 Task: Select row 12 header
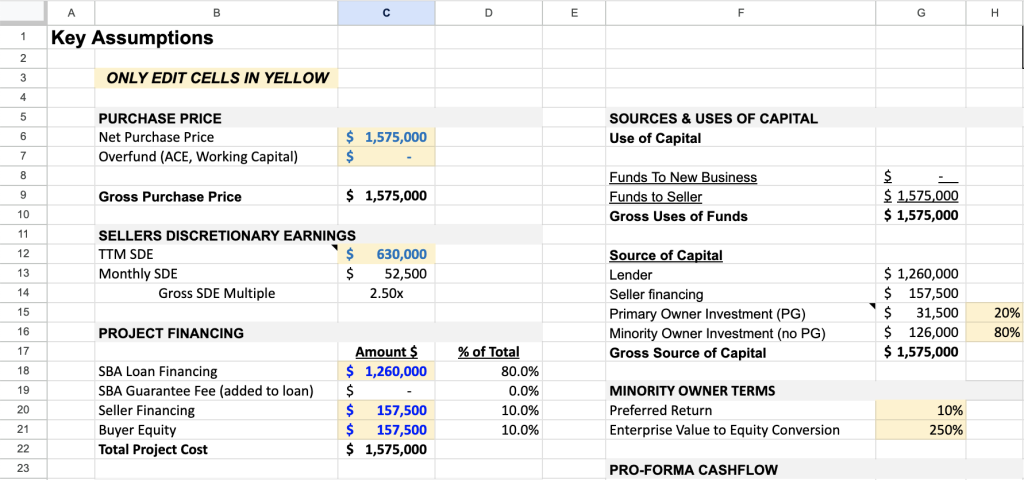click(x=23, y=254)
